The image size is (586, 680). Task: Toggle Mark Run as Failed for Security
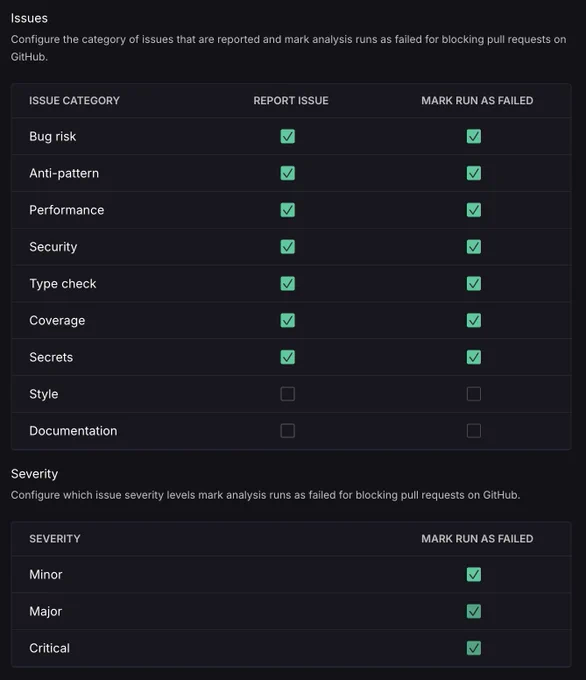pyautogui.click(x=474, y=247)
